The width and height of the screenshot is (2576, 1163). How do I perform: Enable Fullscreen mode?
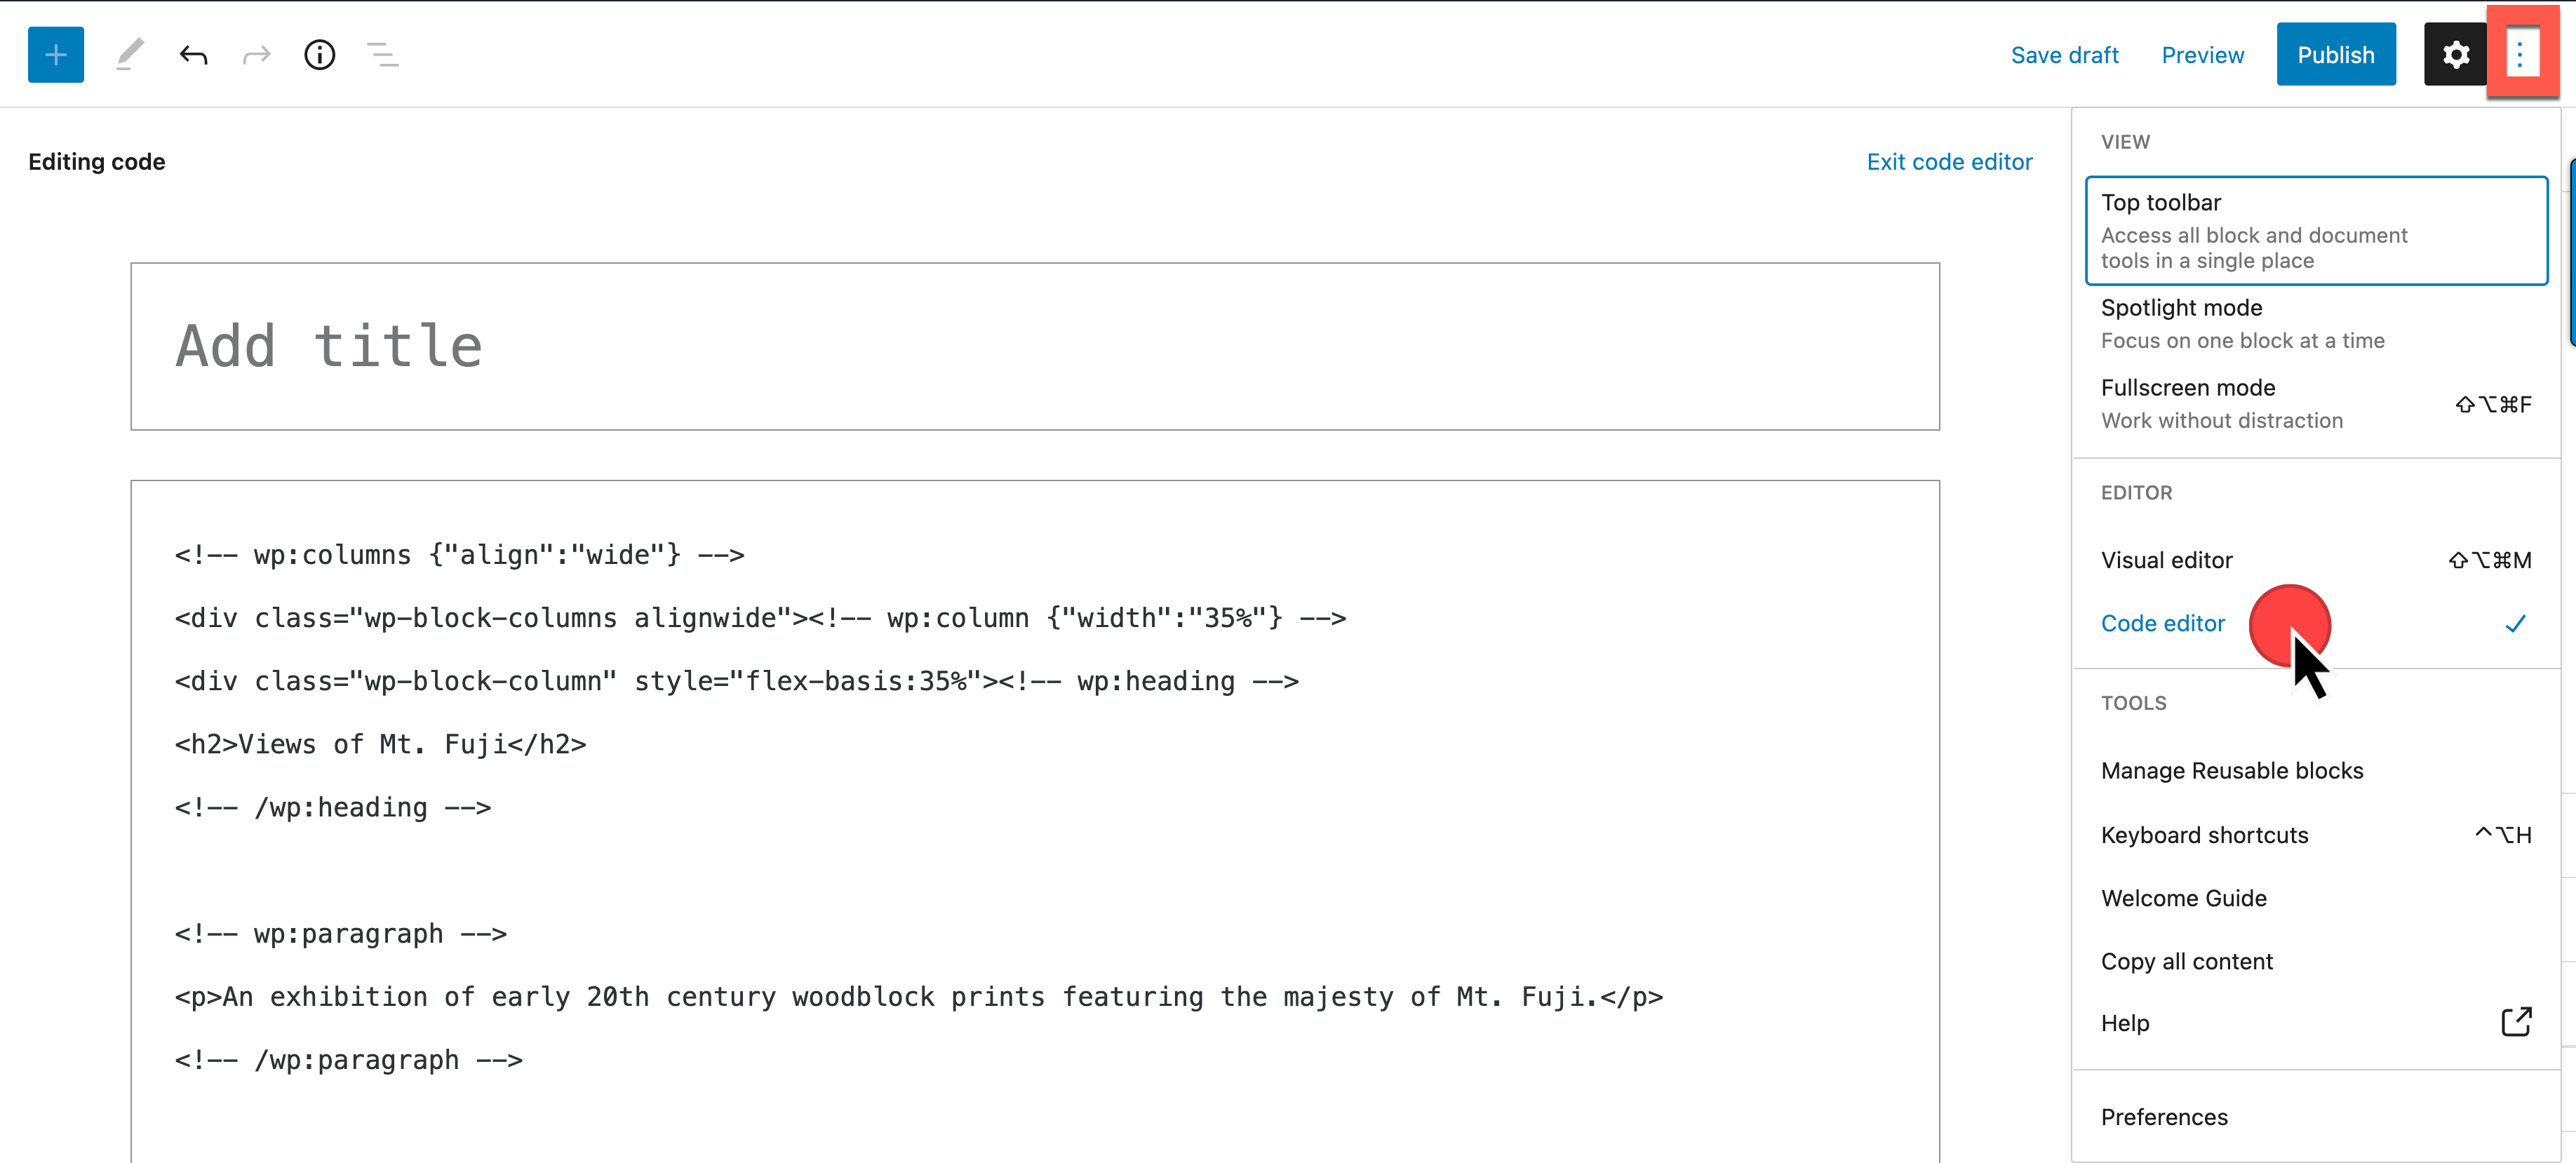tap(2315, 403)
